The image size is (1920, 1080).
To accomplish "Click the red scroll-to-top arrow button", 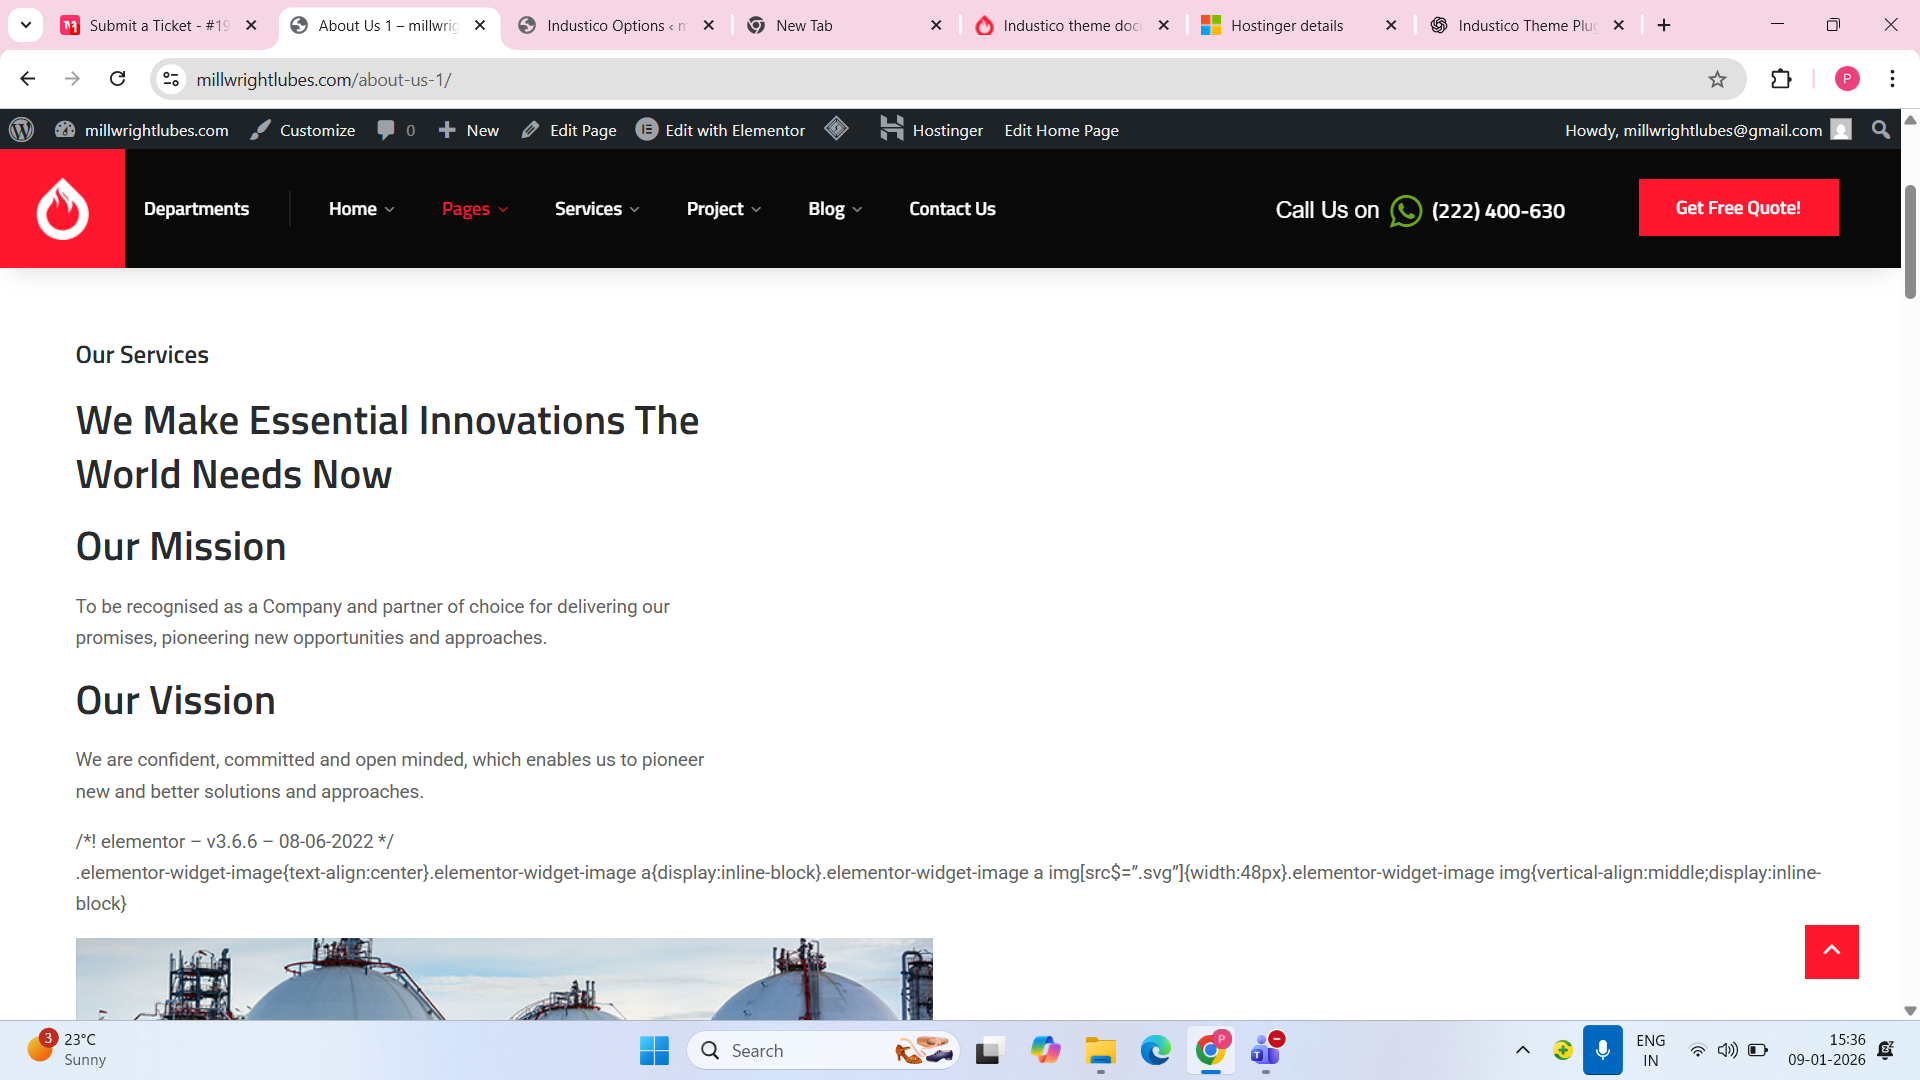I will 1831,951.
